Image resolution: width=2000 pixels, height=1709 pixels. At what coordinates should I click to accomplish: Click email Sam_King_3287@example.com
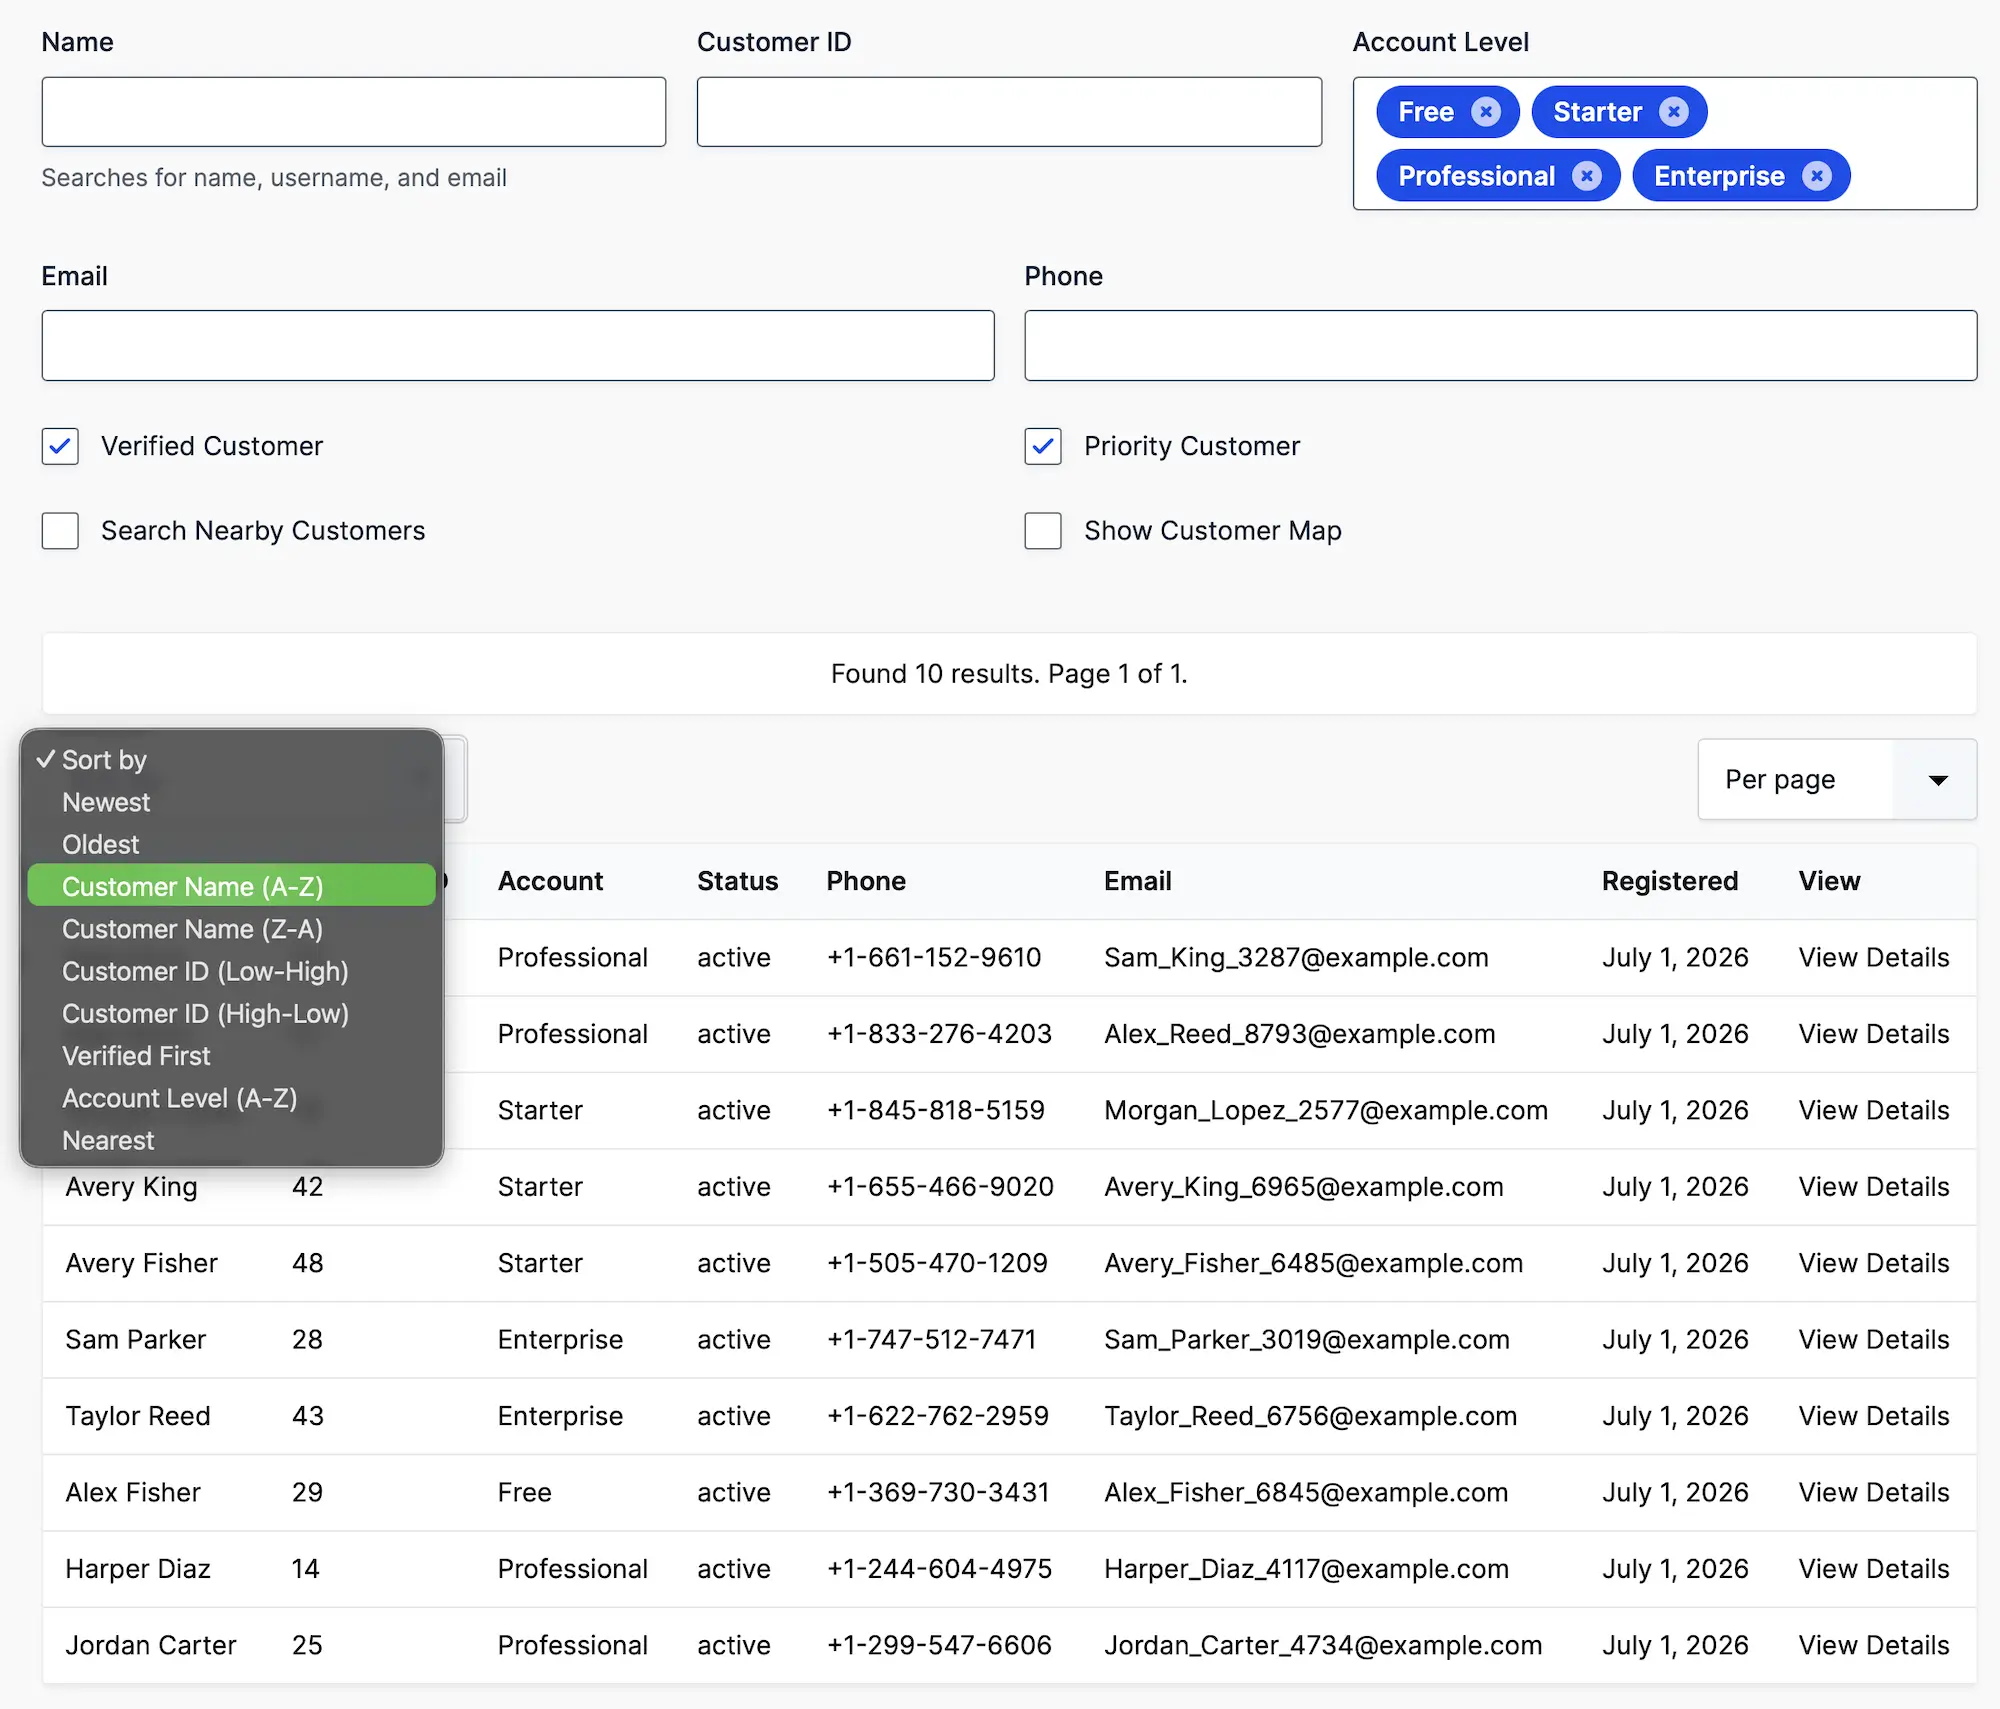point(1296,958)
